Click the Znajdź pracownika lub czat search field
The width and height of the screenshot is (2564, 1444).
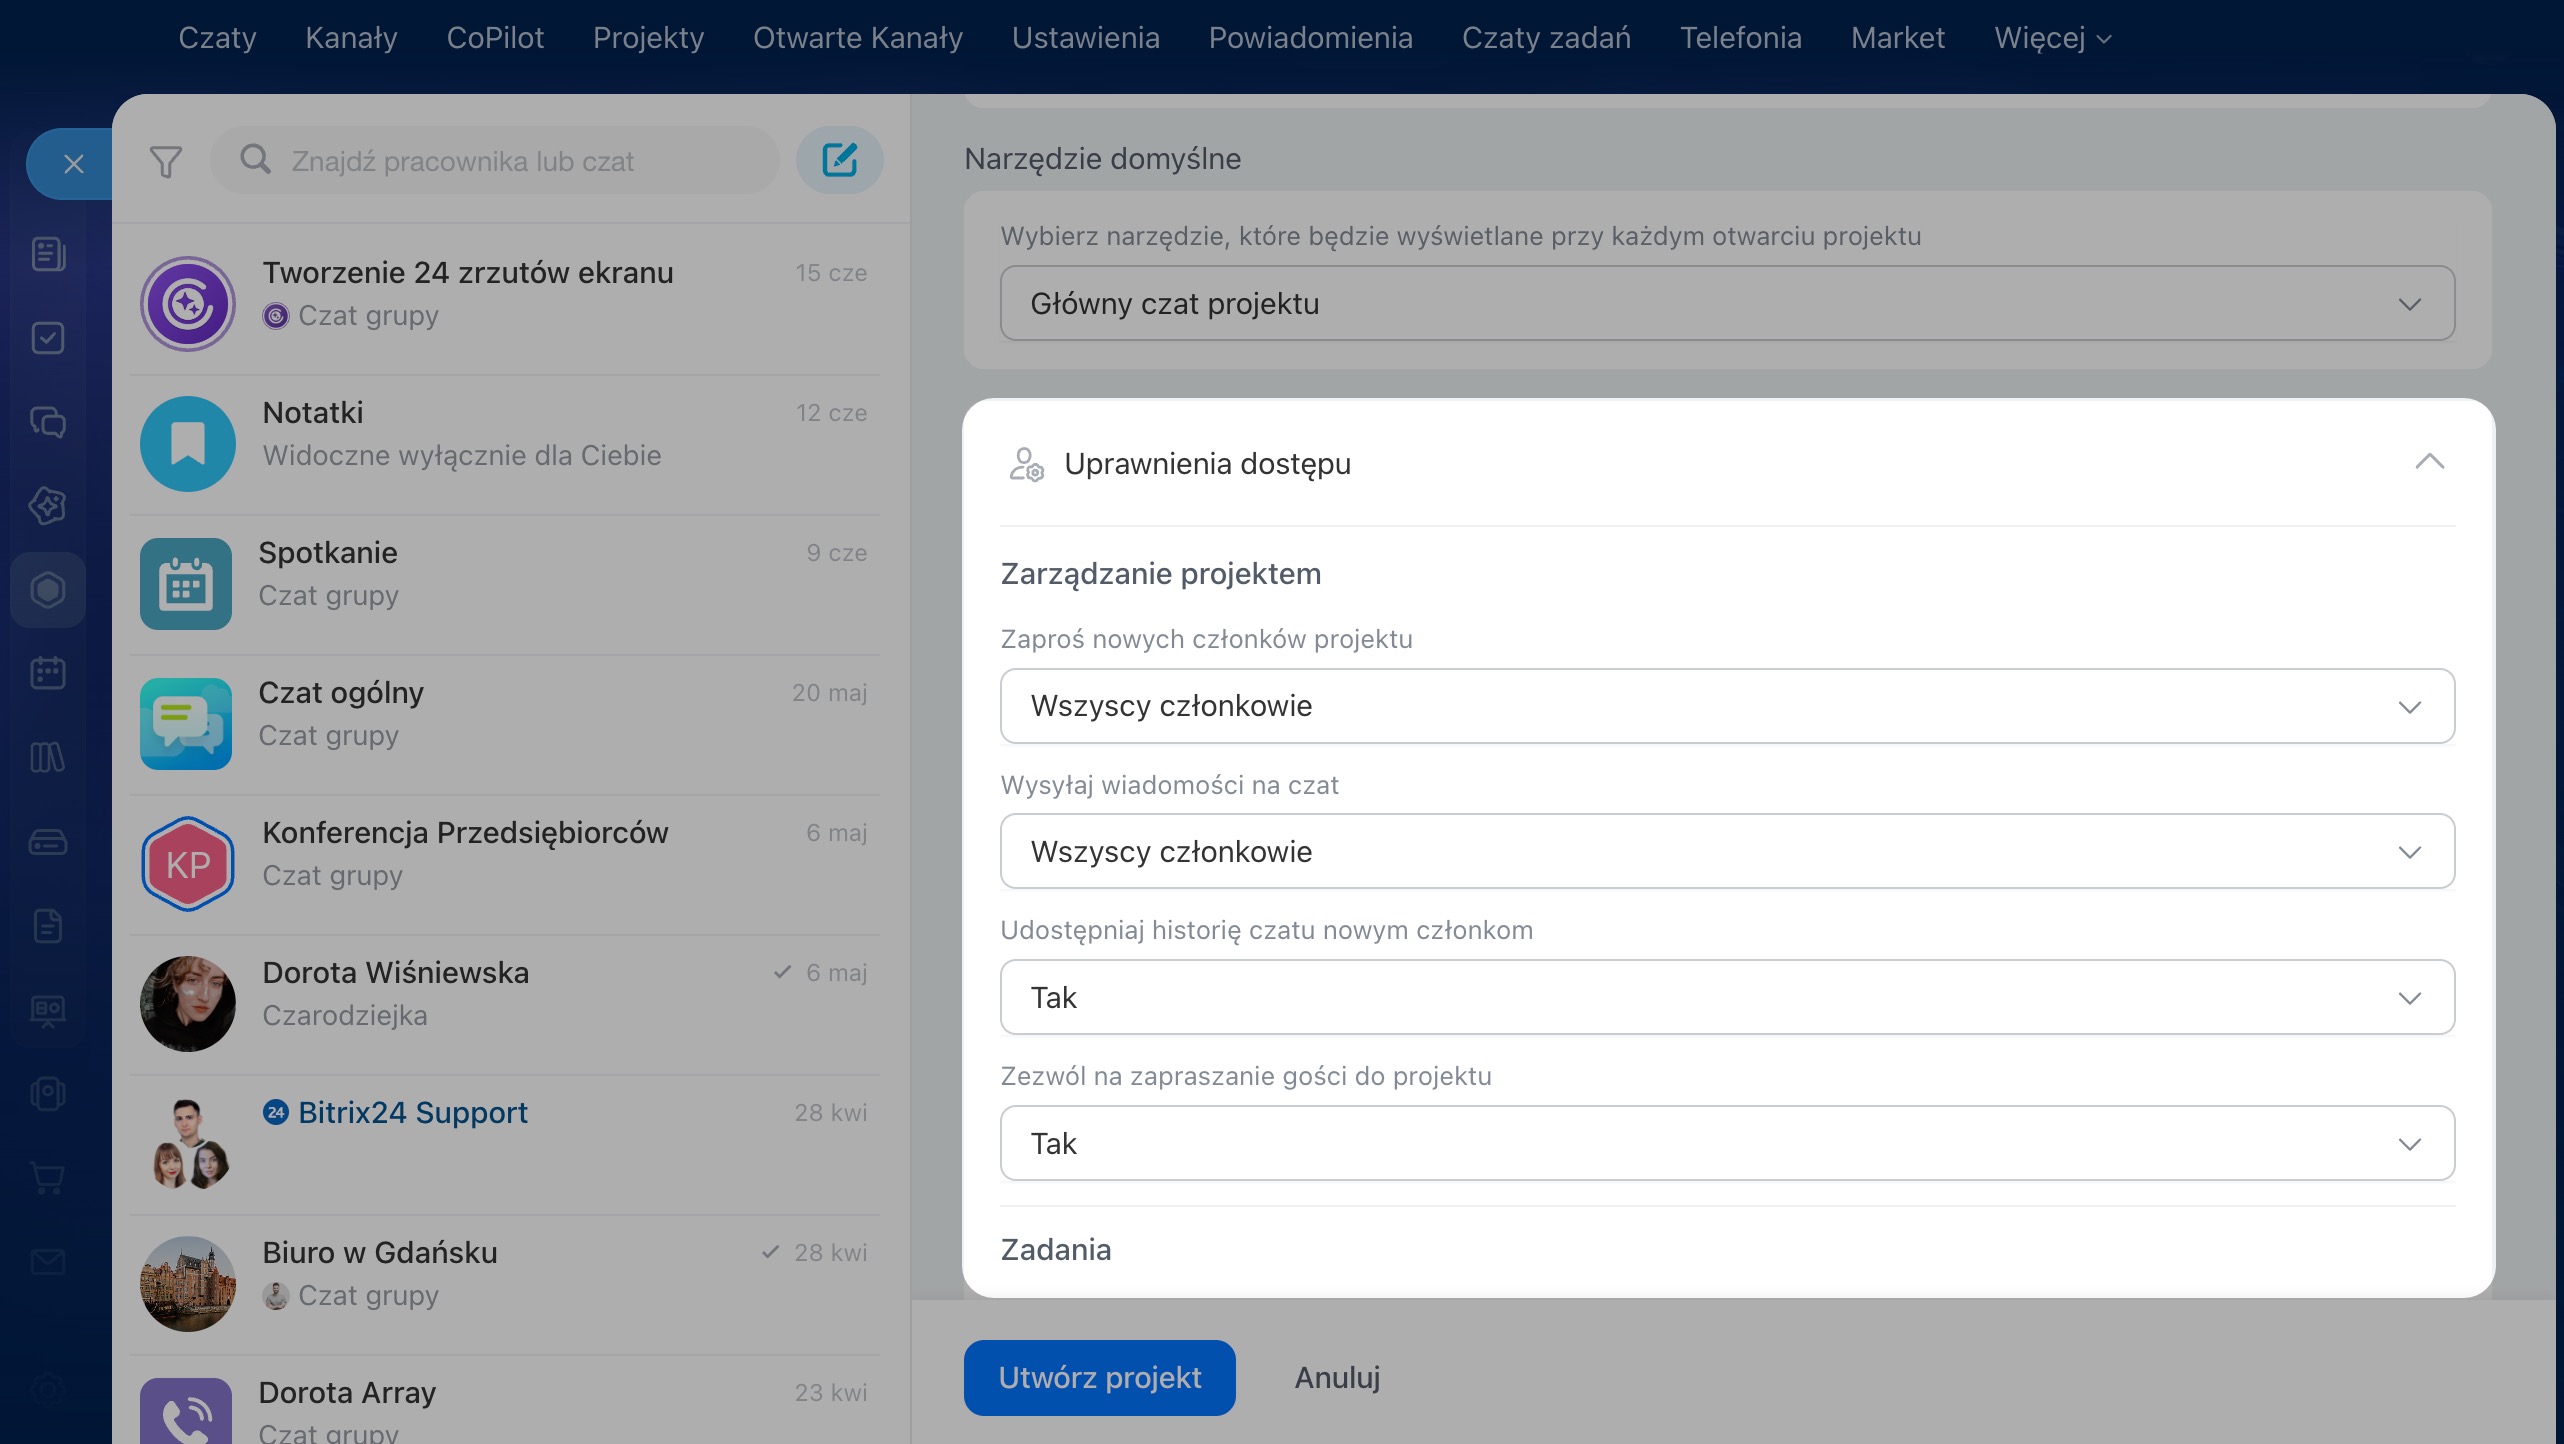click(x=494, y=160)
